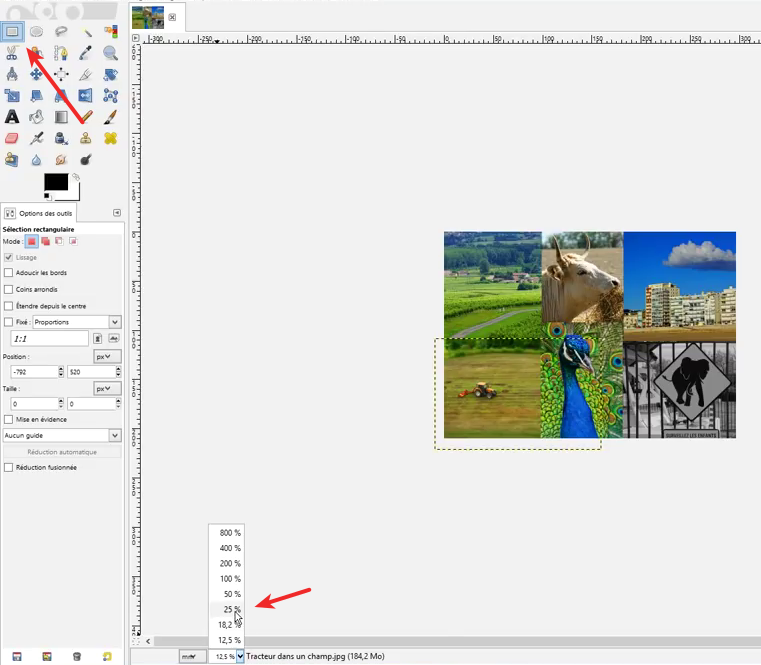The image size is (761, 665).
Task: Select the Ellipse Select tool
Action: click(x=36, y=31)
